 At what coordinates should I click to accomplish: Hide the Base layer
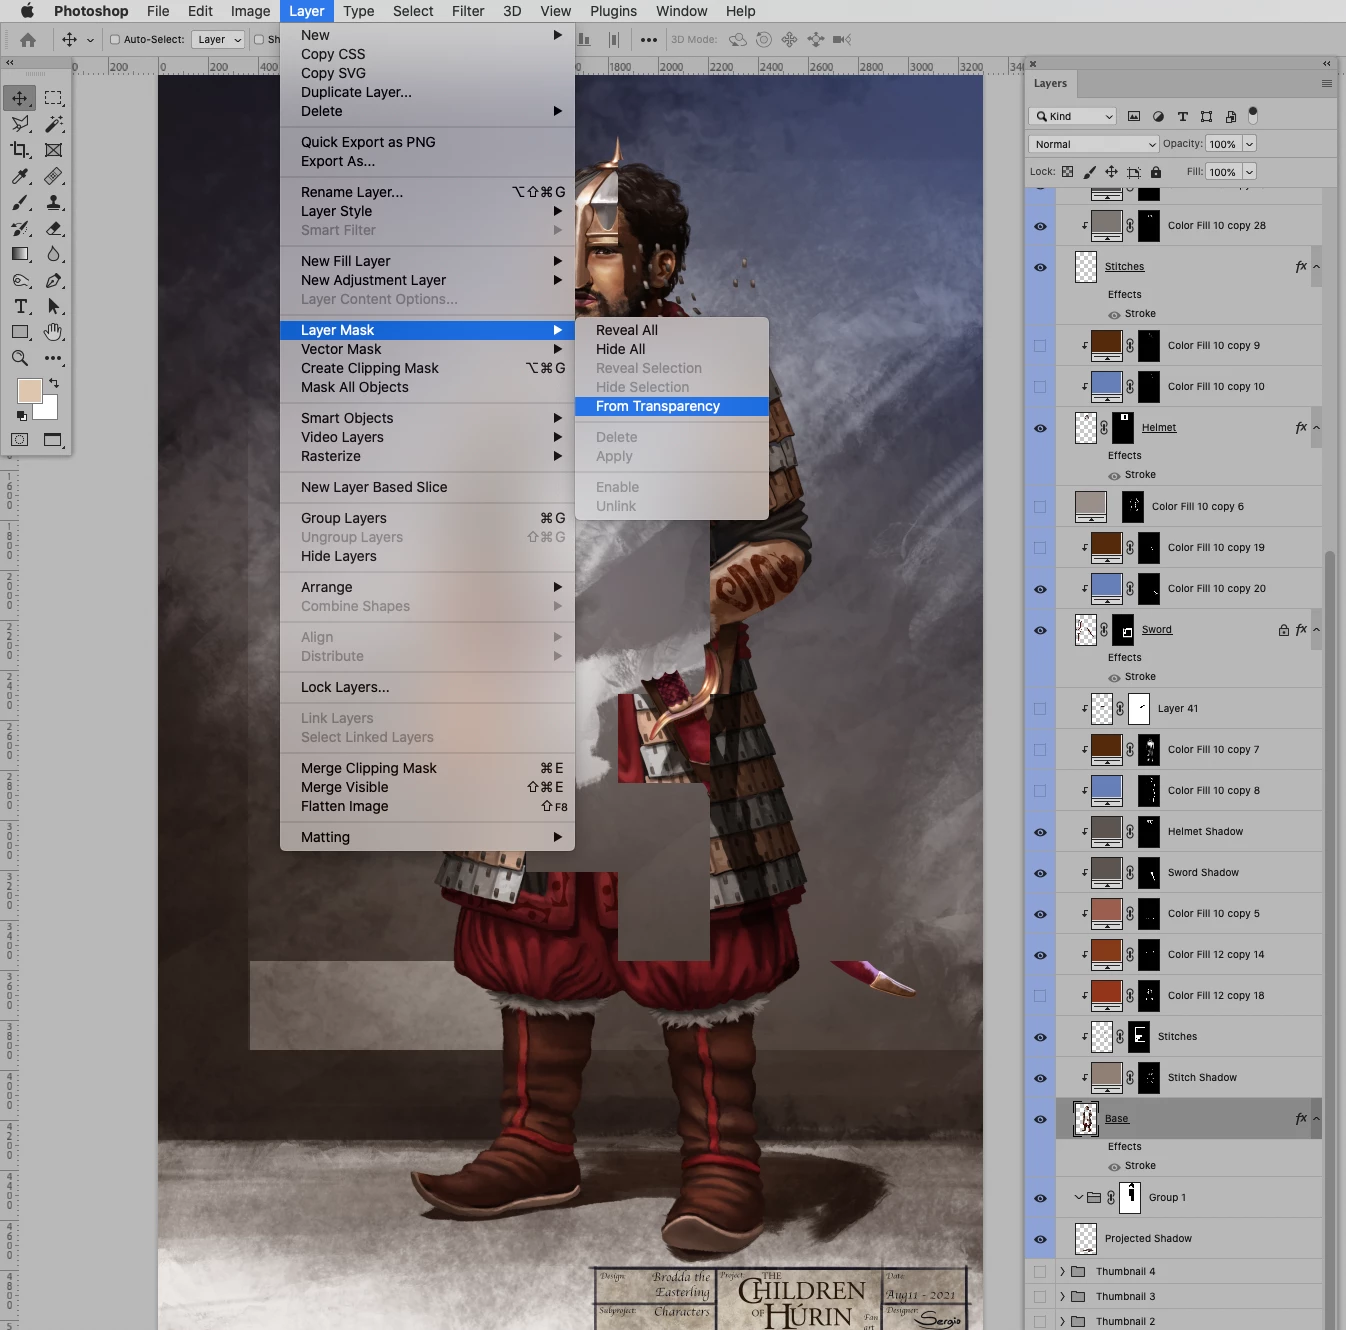pos(1040,1119)
